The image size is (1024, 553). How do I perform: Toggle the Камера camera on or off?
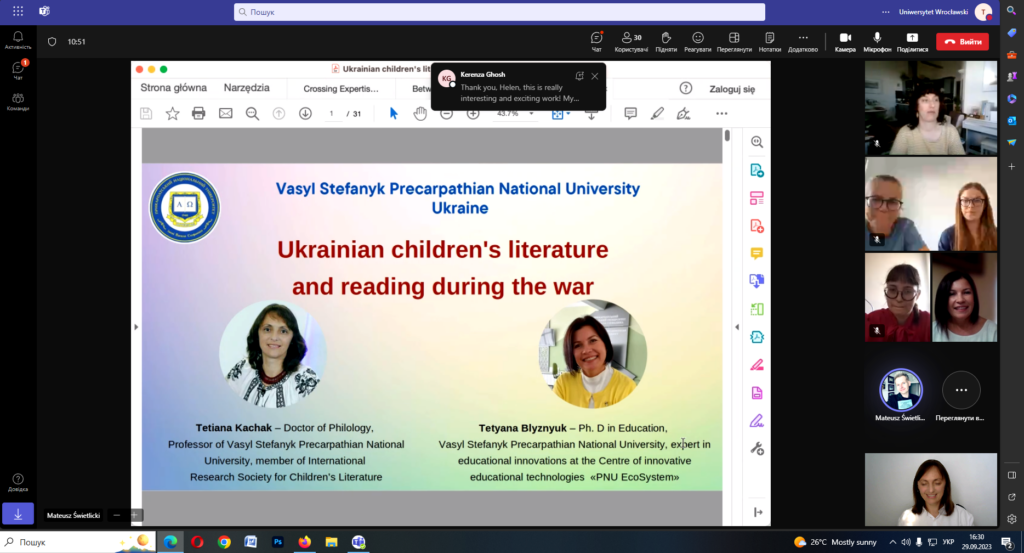845,40
